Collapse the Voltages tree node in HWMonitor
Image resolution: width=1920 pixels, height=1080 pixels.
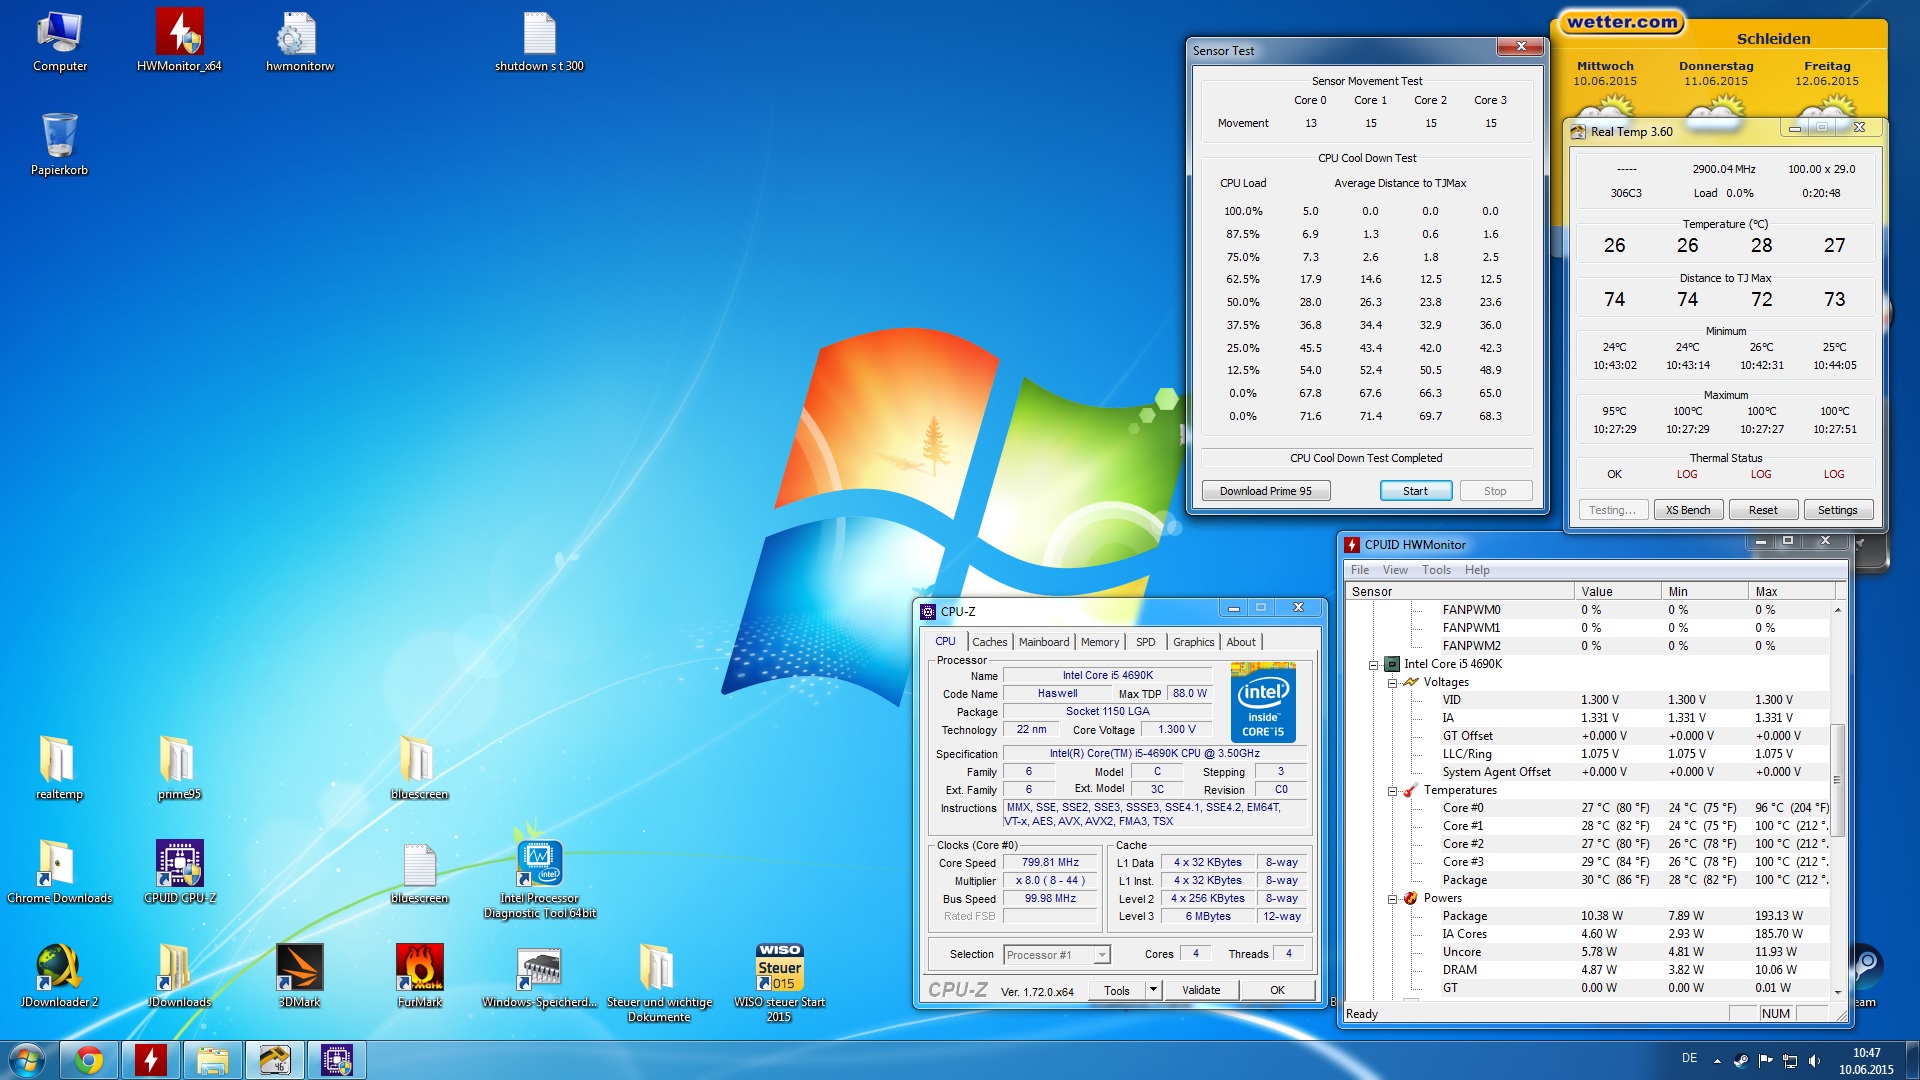(x=1392, y=683)
